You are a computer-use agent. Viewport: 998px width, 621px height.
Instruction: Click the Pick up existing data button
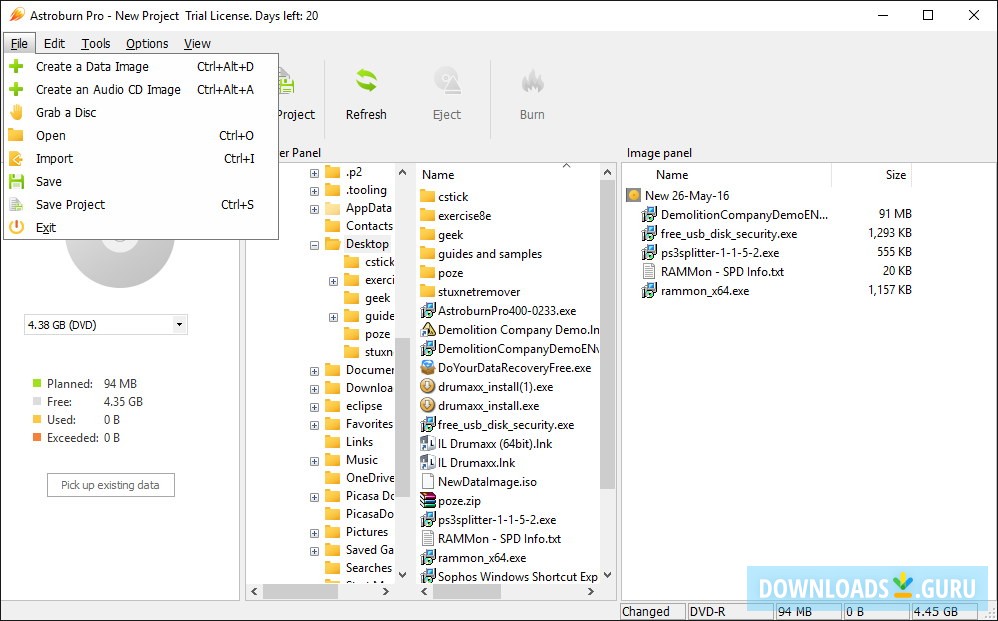[110, 484]
